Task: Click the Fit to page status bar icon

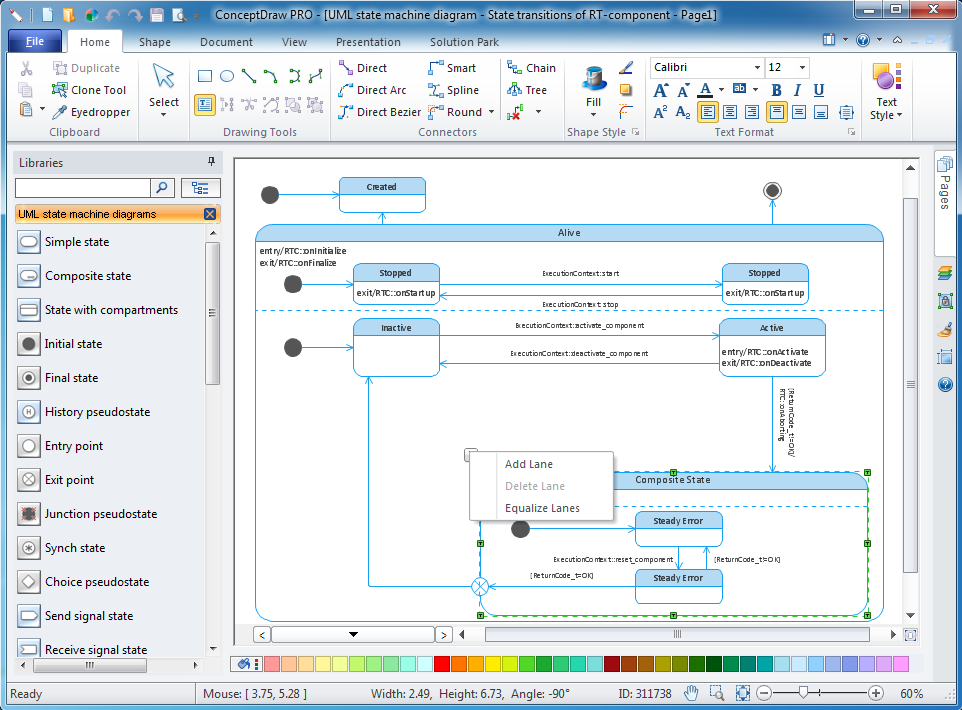Action: 742,693
